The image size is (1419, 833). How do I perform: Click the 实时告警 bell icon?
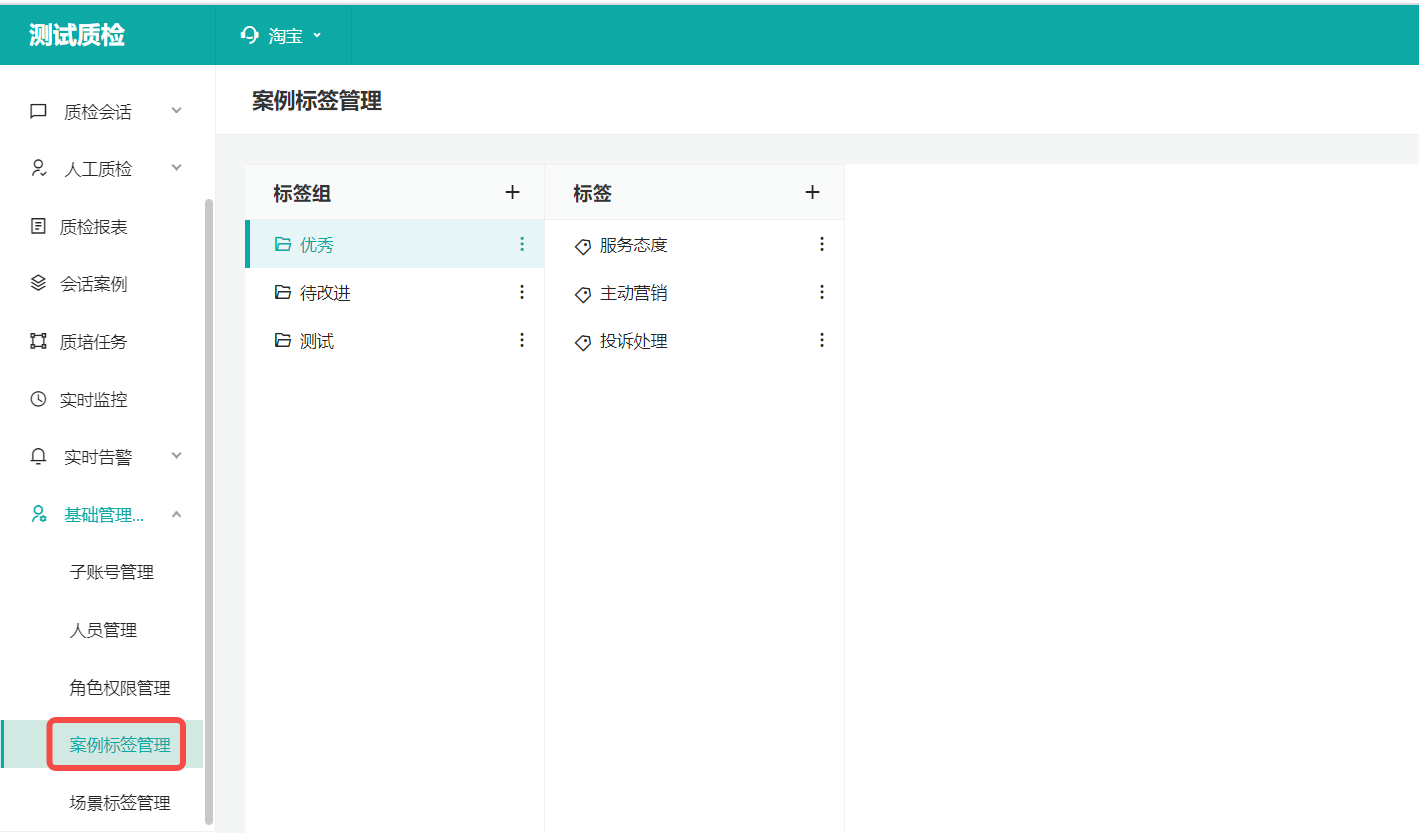point(38,457)
